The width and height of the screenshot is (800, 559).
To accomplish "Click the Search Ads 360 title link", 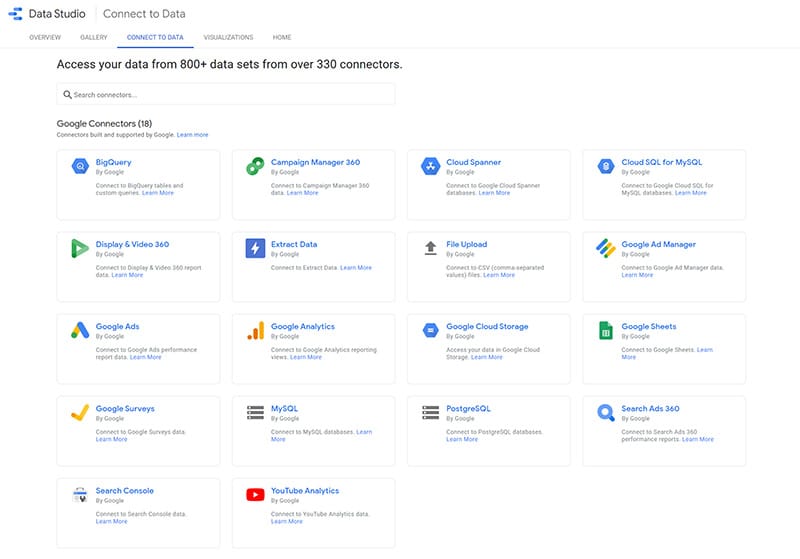I will (x=650, y=409).
